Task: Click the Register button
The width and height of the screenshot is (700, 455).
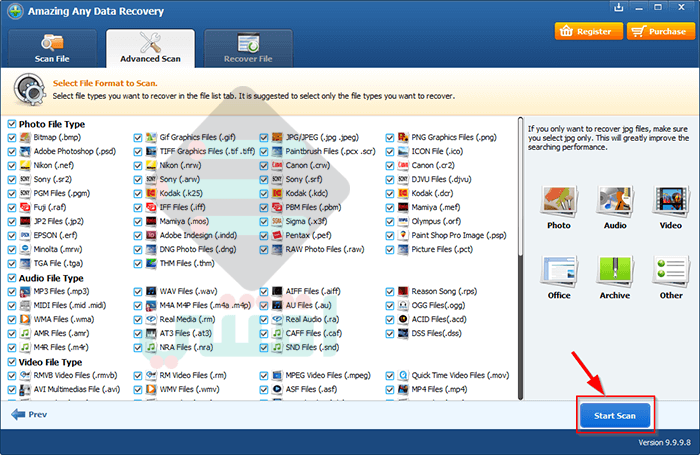Action: (x=588, y=31)
